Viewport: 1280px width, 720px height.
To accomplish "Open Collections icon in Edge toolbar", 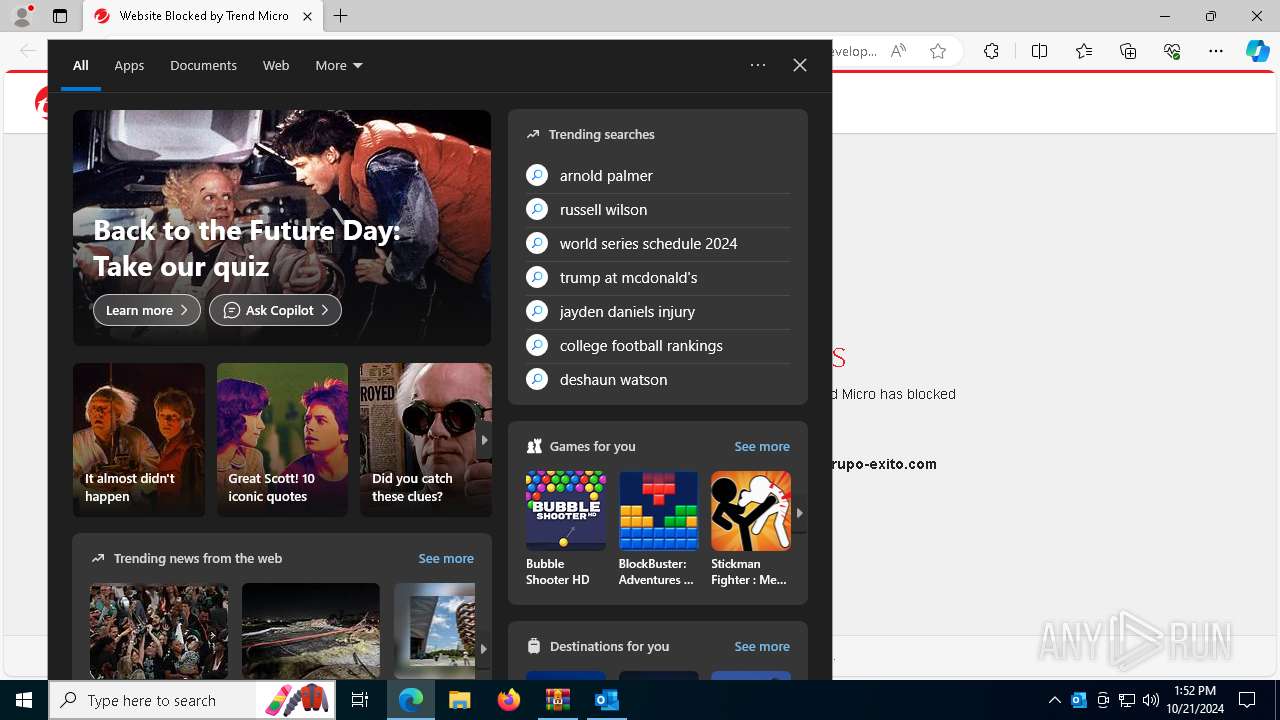I will (1128, 51).
